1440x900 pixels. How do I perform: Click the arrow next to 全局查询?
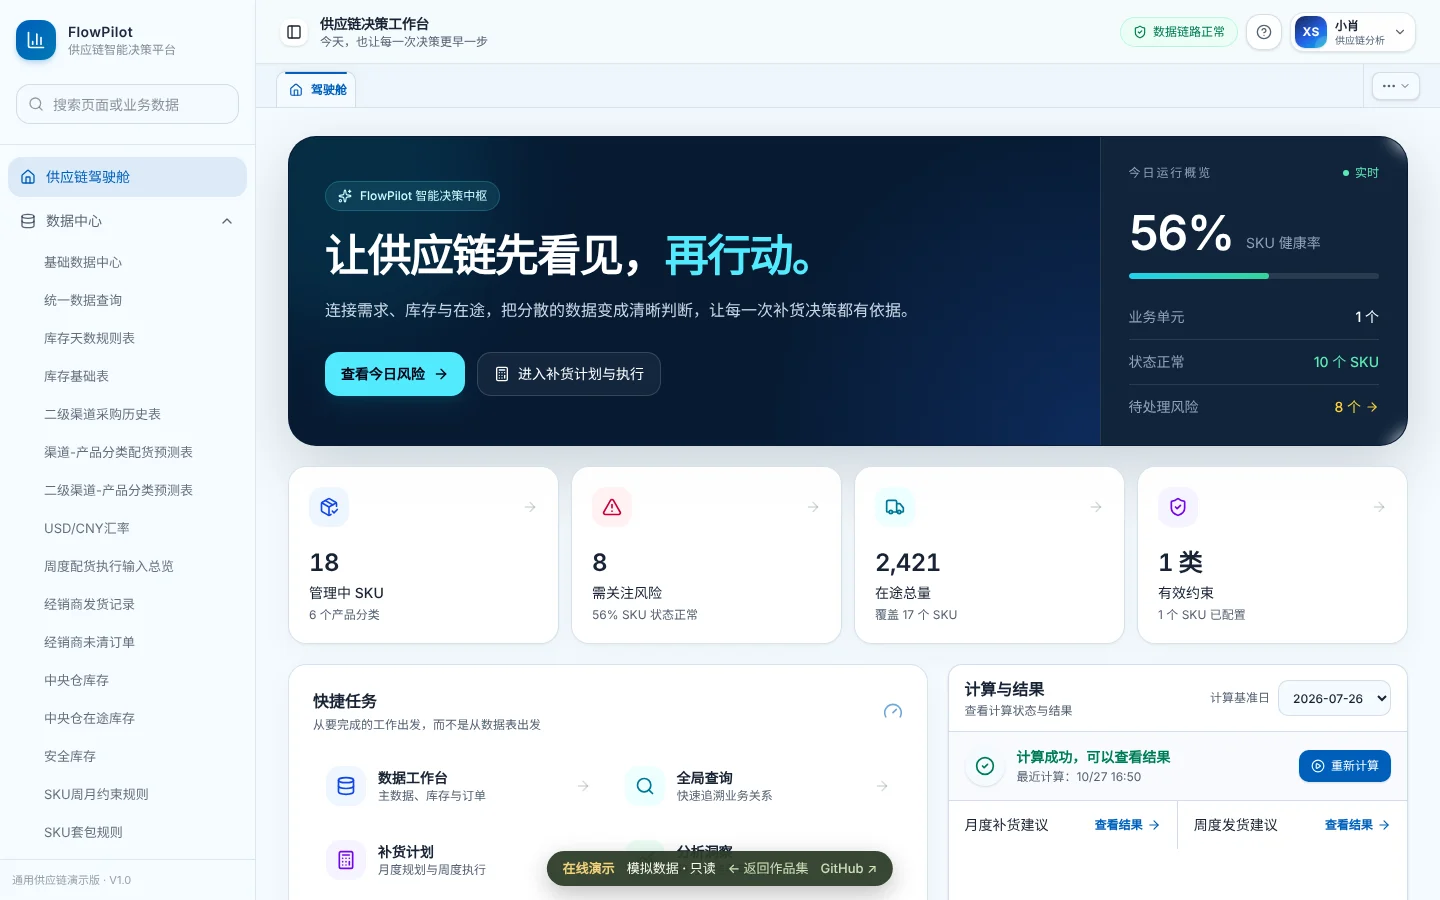(882, 786)
